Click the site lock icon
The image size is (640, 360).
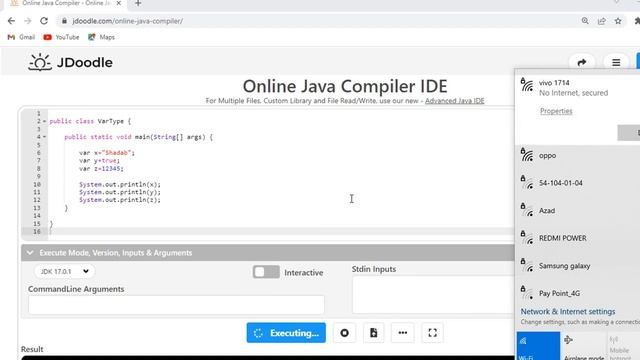click(64, 21)
